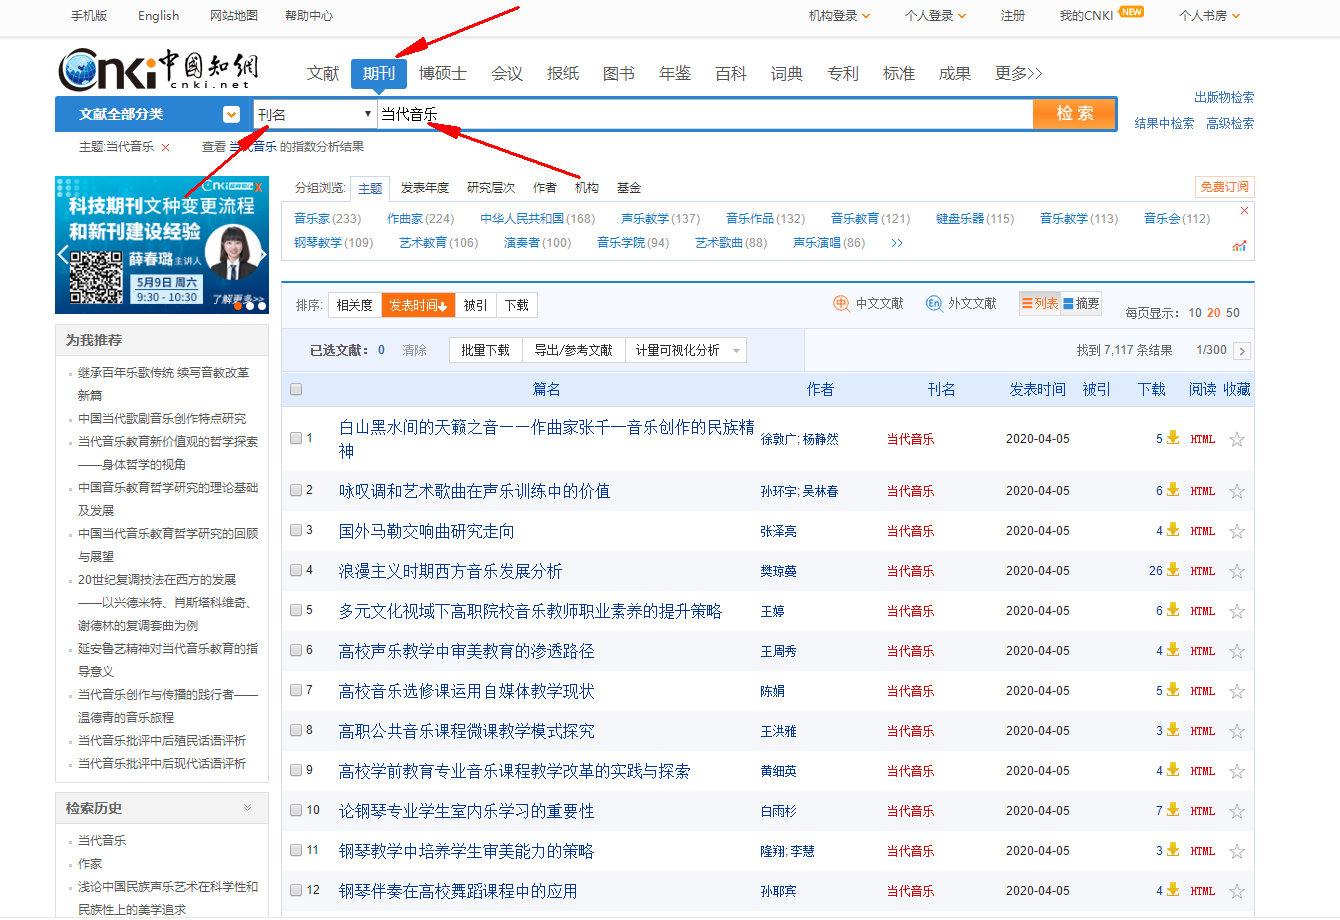Click 导出/参考文献 button

(x=573, y=350)
